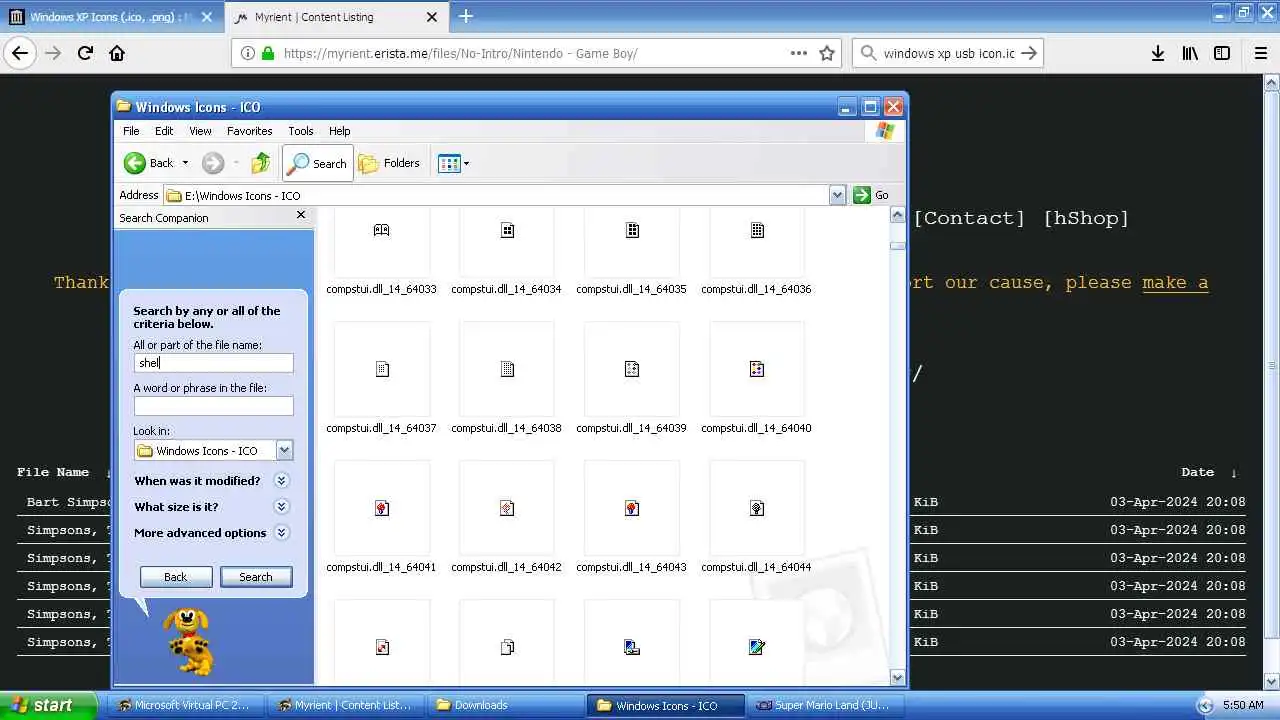Go to browser home page
Image resolution: width=1280 pixels, height=720 pixels.
117,53
